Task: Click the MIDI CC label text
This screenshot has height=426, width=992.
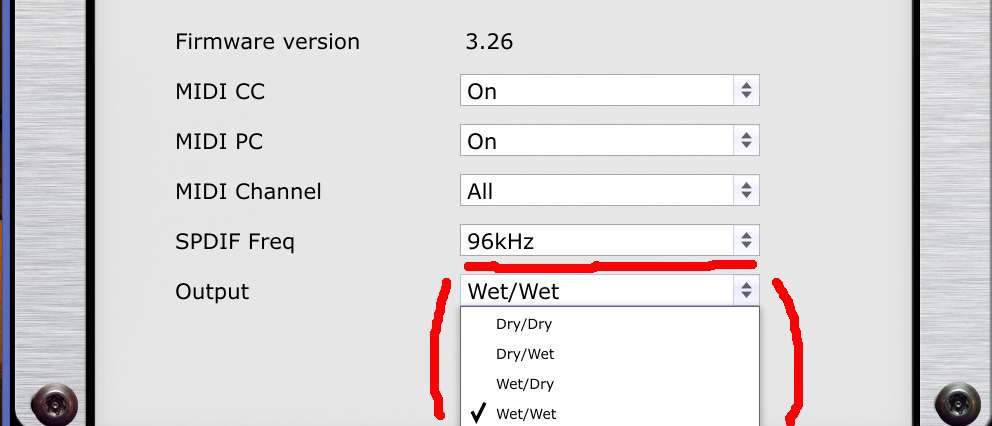Action: [x=220, y=91]
